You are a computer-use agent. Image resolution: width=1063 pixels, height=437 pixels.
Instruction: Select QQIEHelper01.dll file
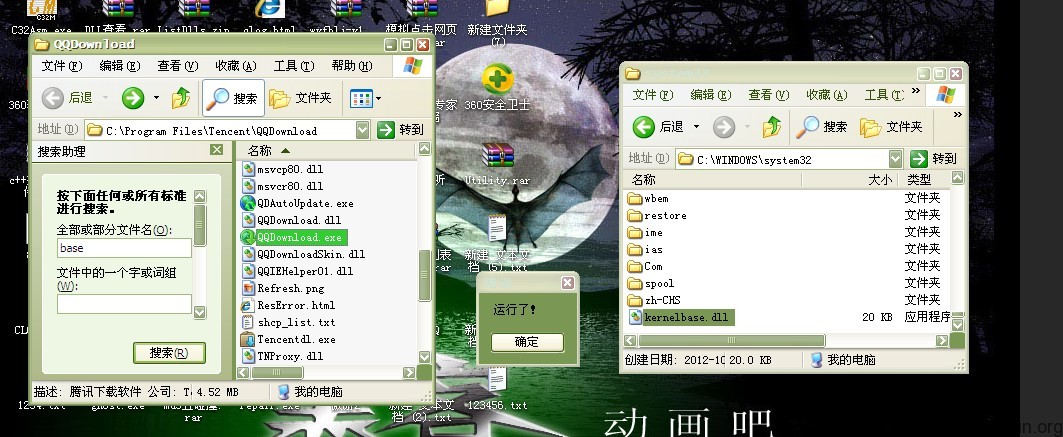click(298, 271)
